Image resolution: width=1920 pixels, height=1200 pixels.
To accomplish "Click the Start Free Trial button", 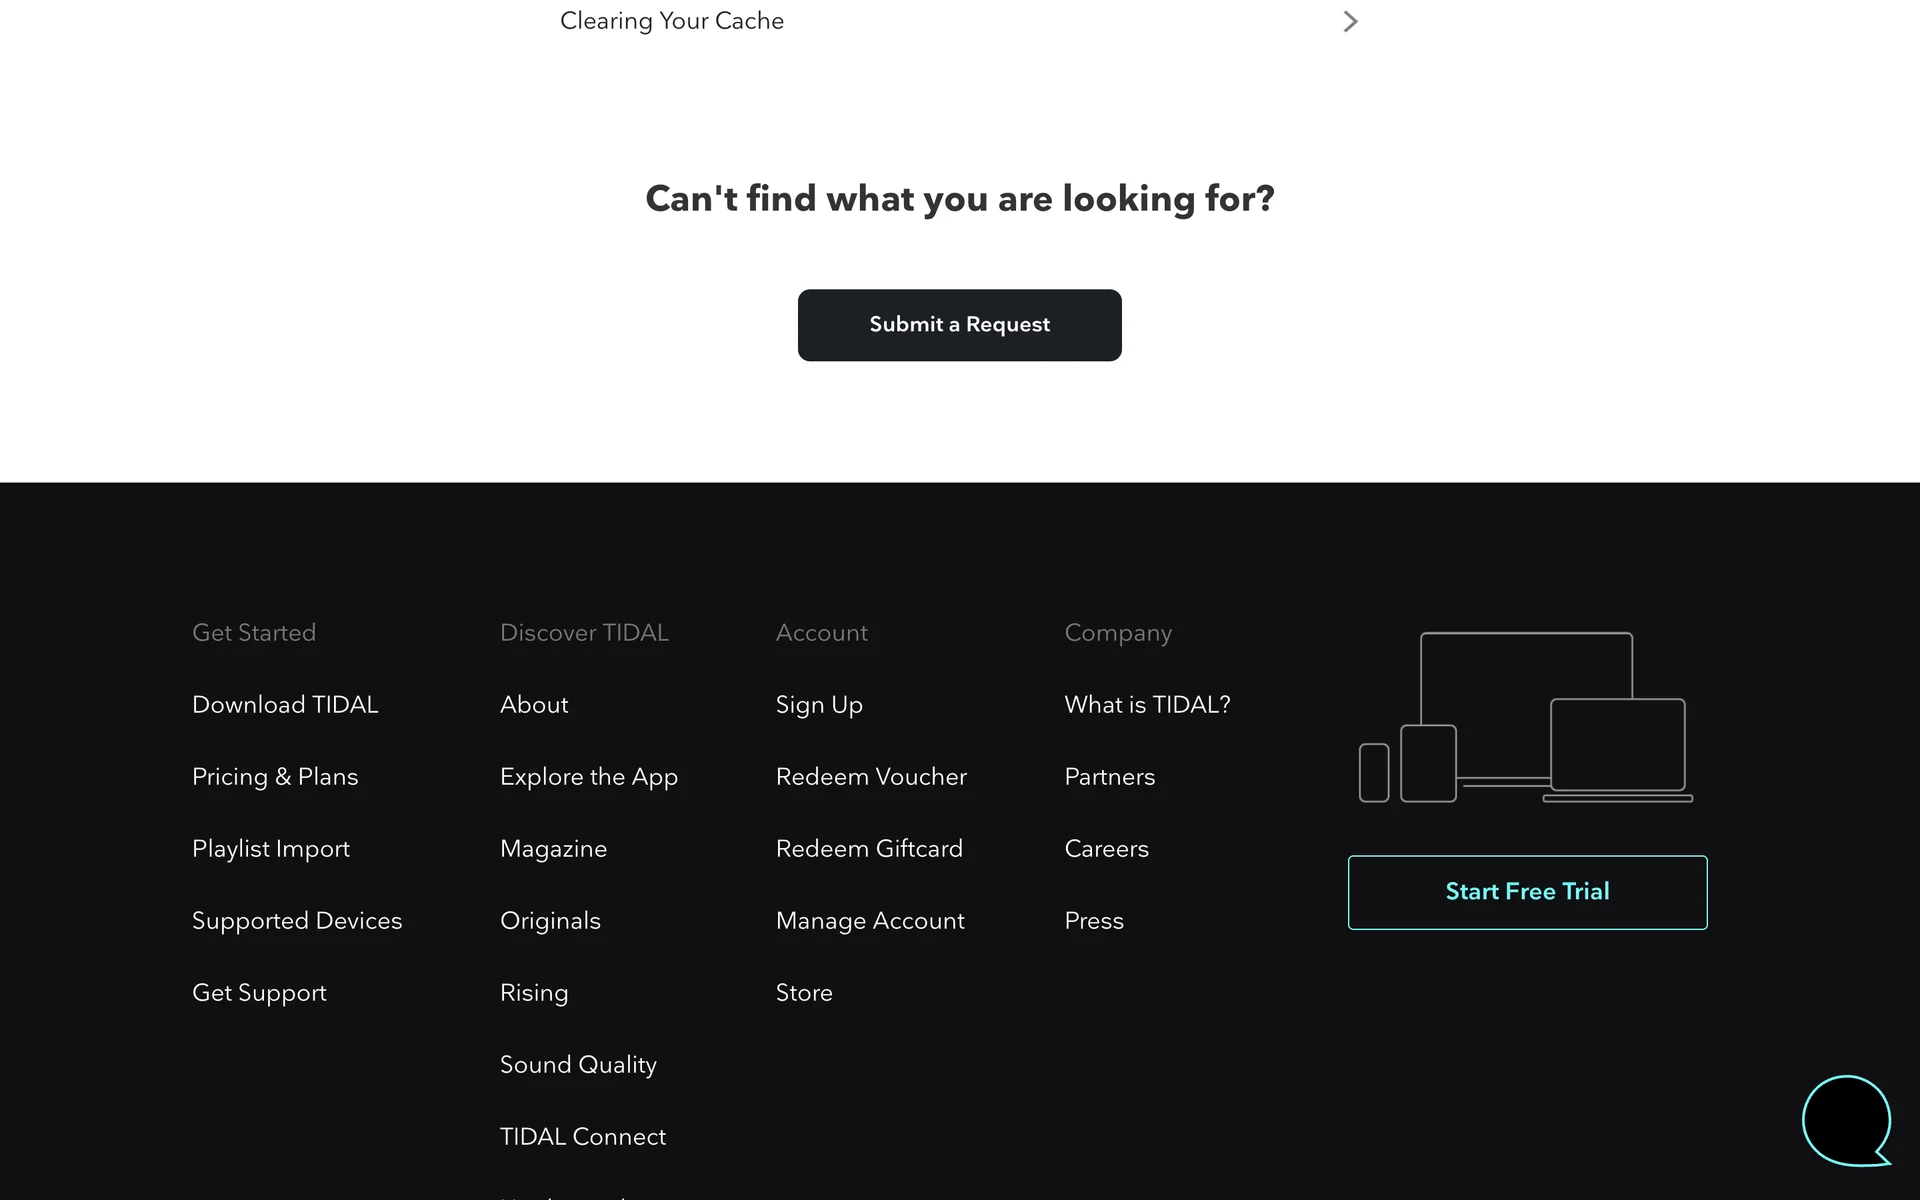I will pyautogui.click(x=1526, y=892).
